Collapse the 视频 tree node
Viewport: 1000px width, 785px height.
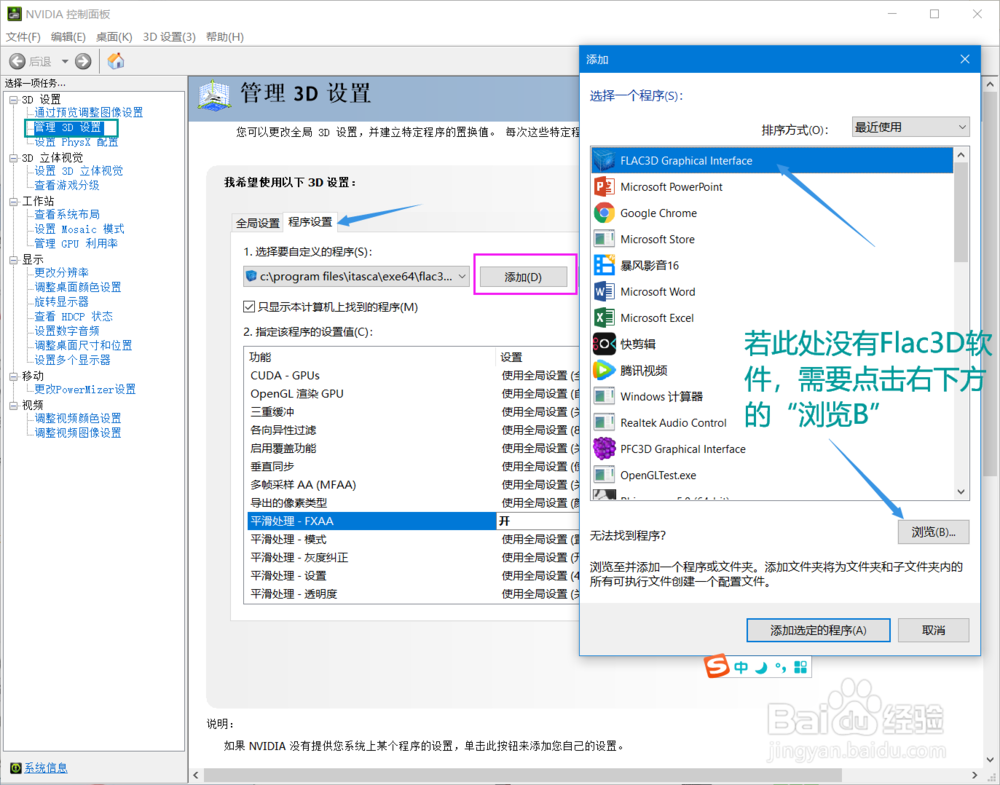click(13, 406)
